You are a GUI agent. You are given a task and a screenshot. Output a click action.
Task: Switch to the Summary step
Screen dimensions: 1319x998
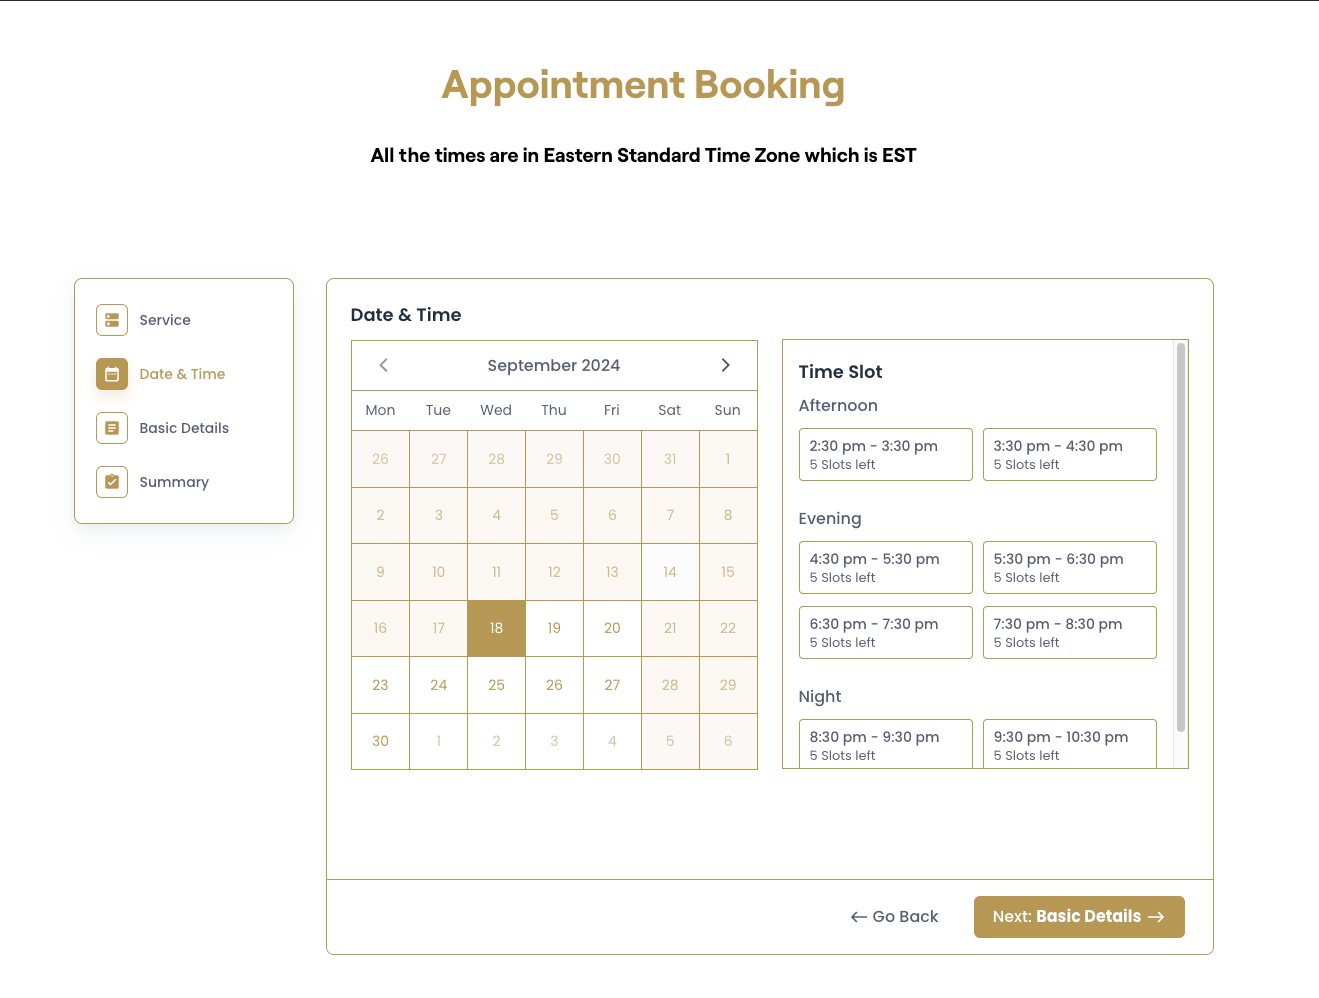[x=174, y=482]
